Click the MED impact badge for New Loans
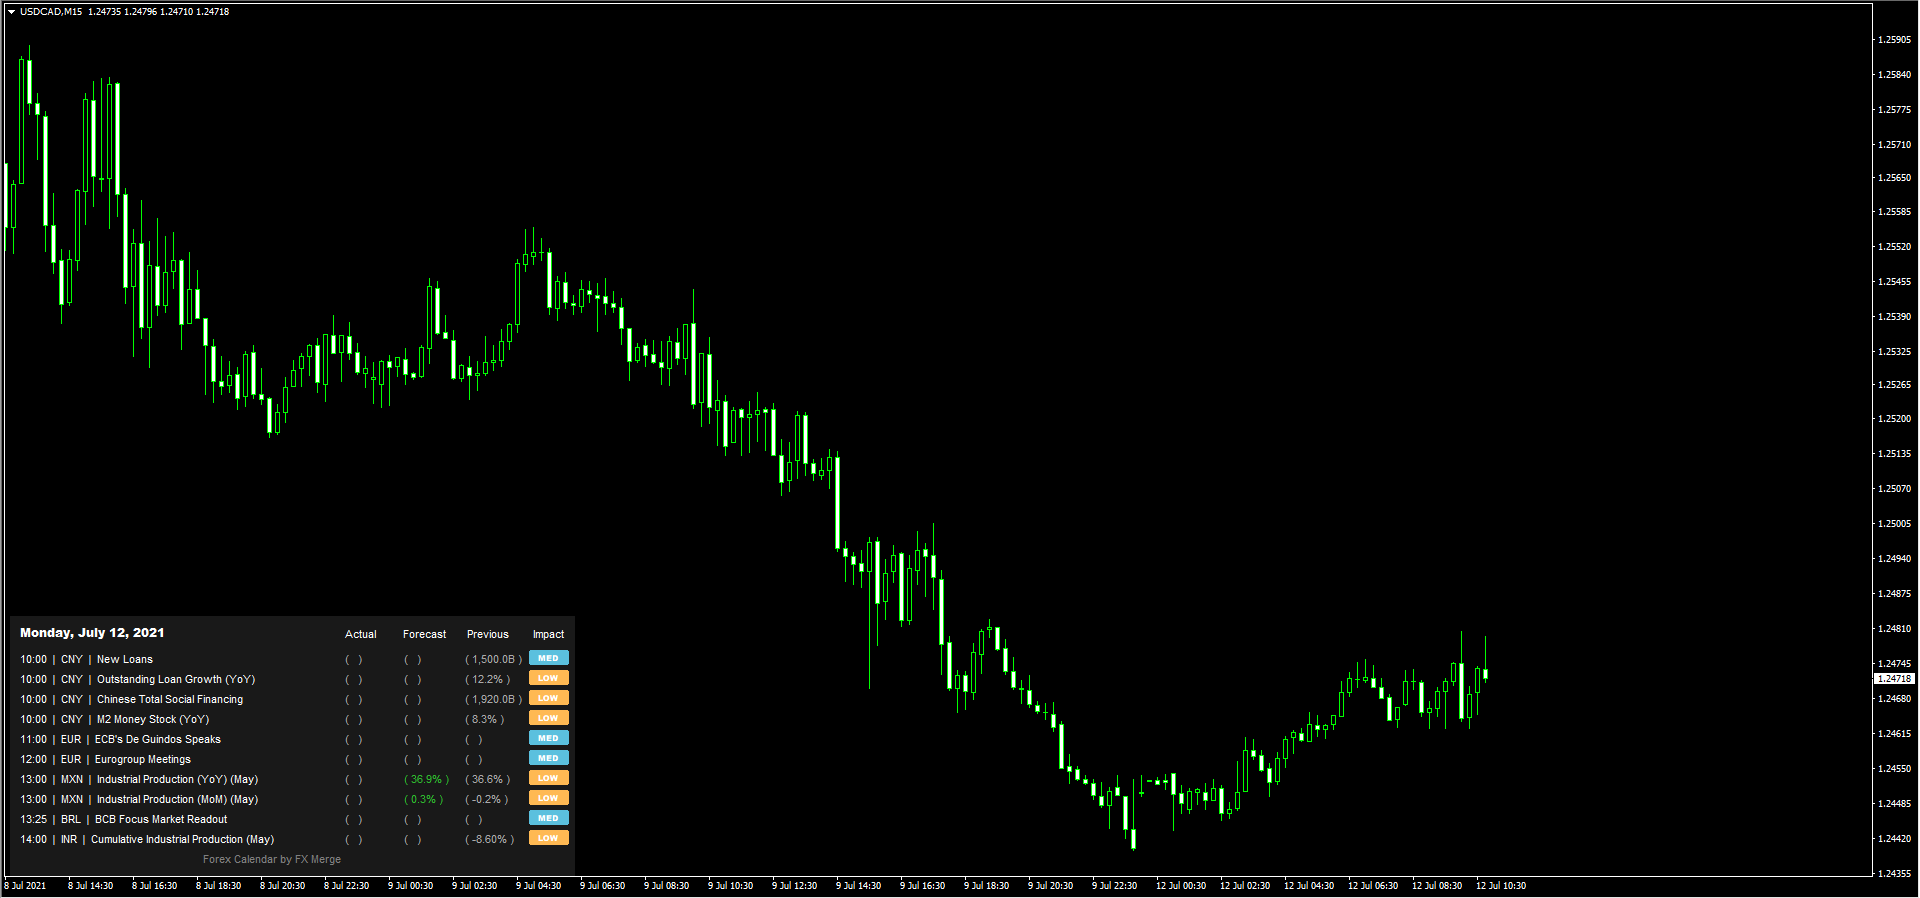 point(548,658)
